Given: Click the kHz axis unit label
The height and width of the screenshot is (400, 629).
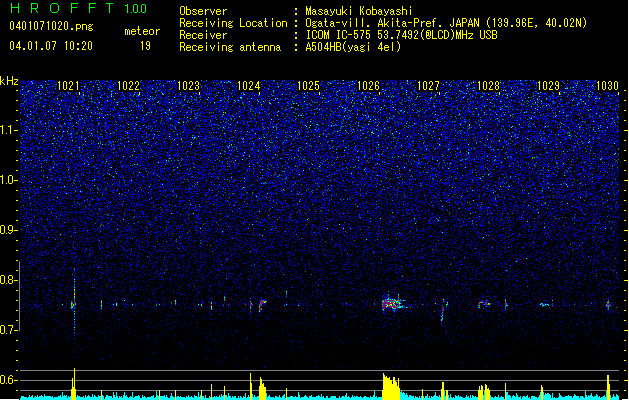Looking at the screenshot, I should click(x=9, y=81).
